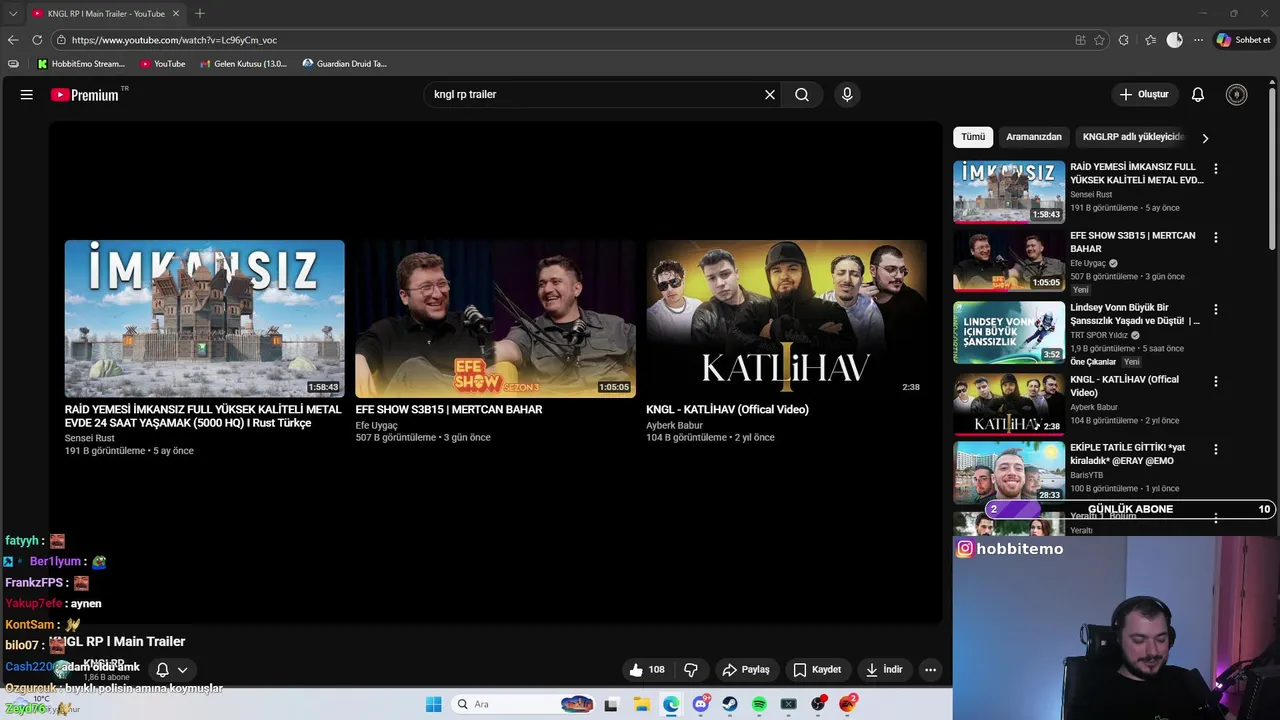Open the Ayberk Babur channel under the end-screen video

tap(674, 426)
